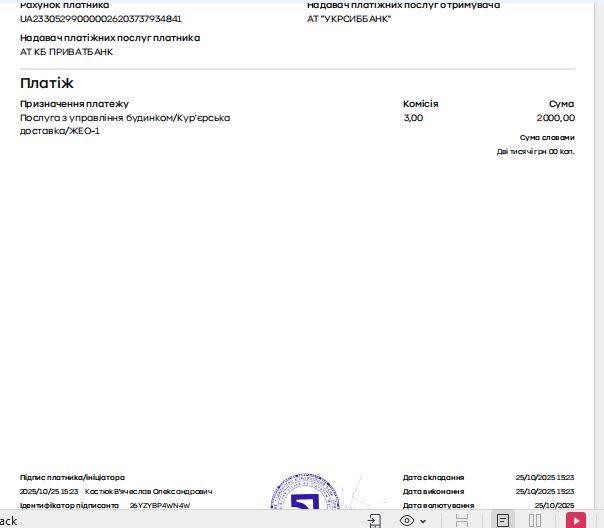Click the Дата складання date value
Screen dimensions: 604x528
click(x=544, y=478)
